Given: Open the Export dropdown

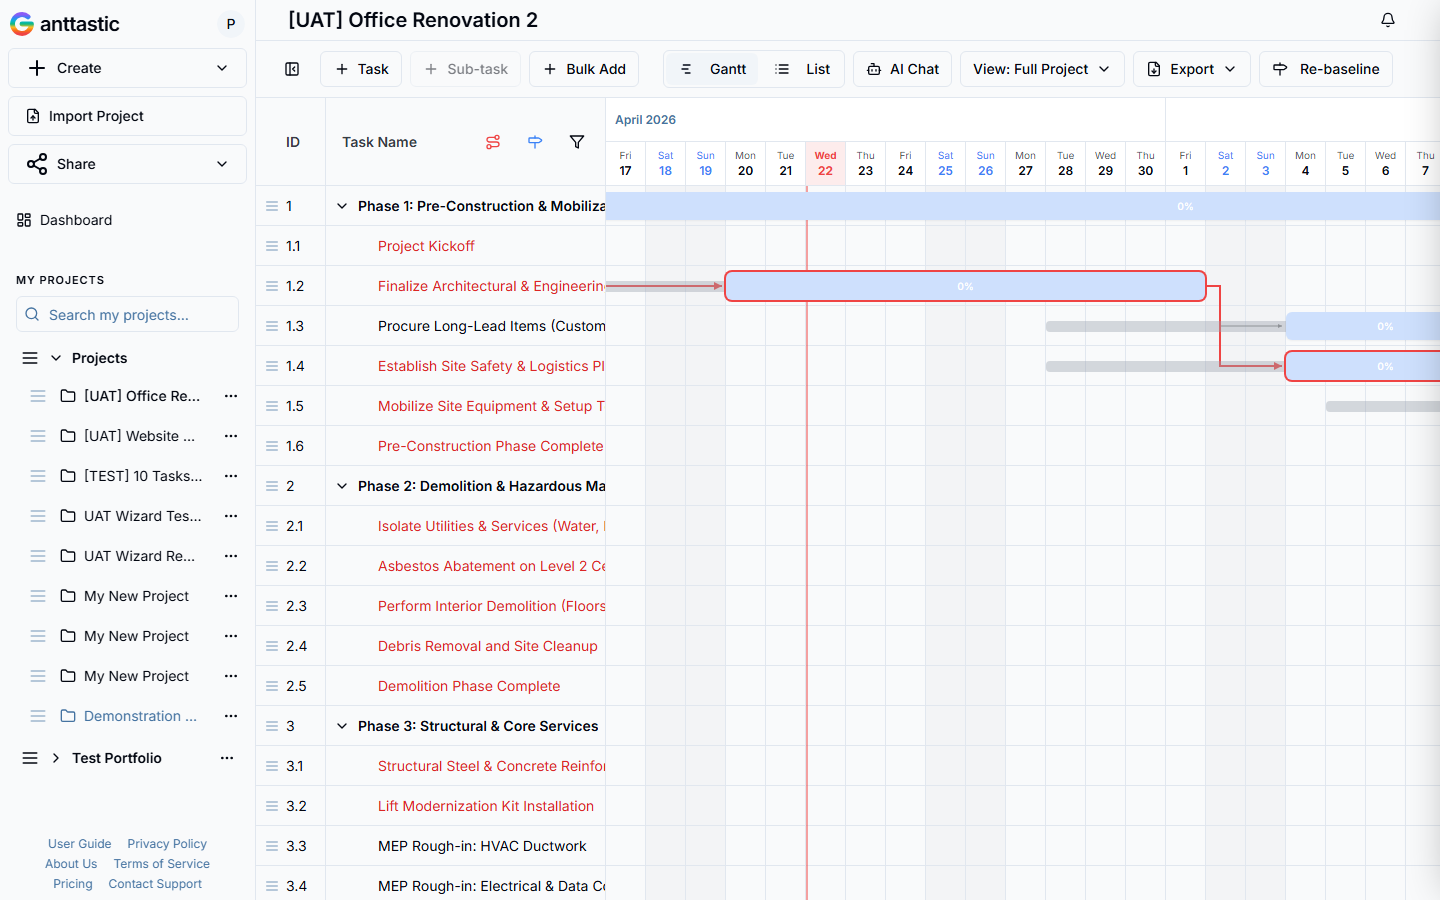Looking at the screenshot, I should [x=1191, y=69].
